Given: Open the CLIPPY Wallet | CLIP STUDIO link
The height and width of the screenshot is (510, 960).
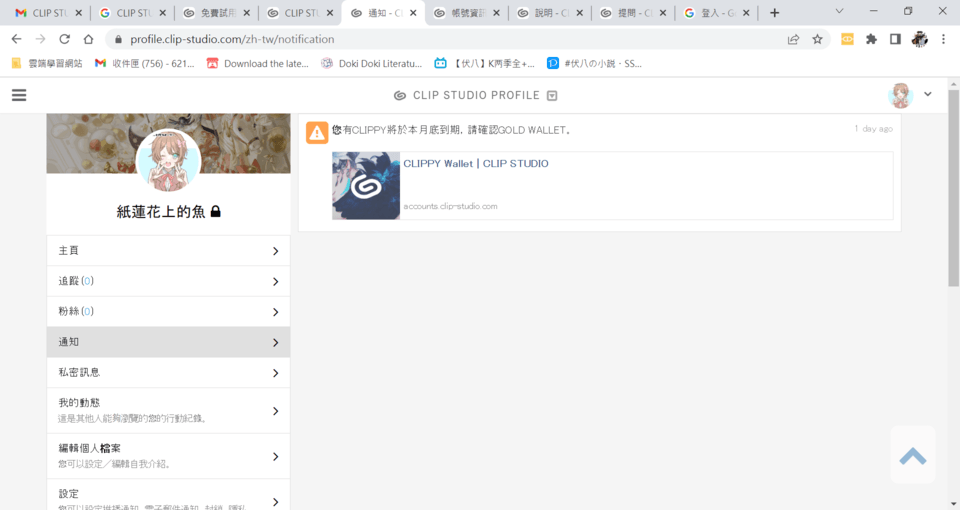Looking at the screenshot, I should pos(476,163).
